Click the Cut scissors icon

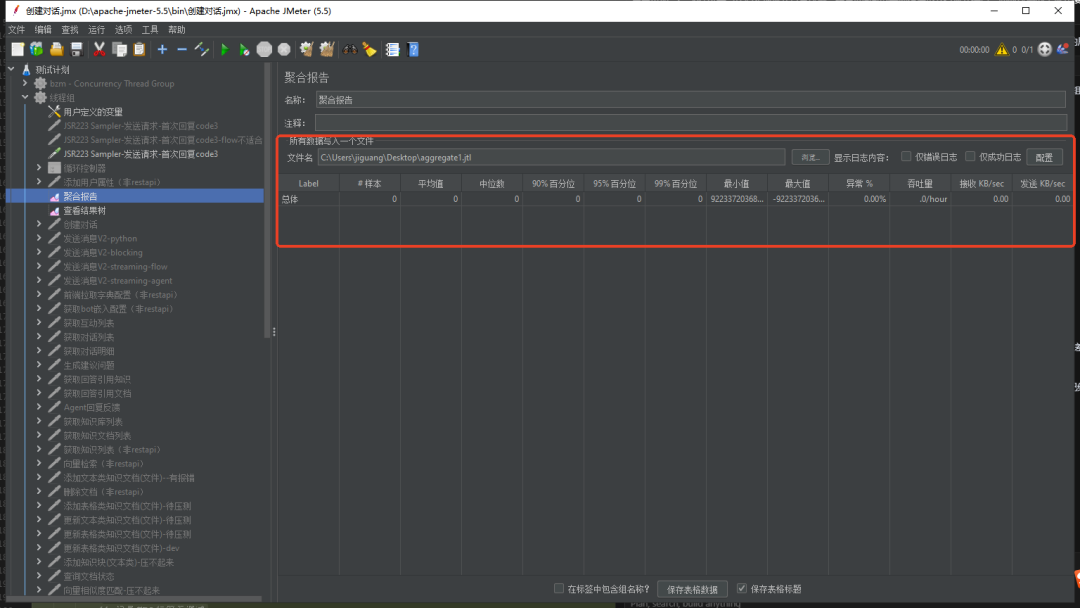click(99, 49)
